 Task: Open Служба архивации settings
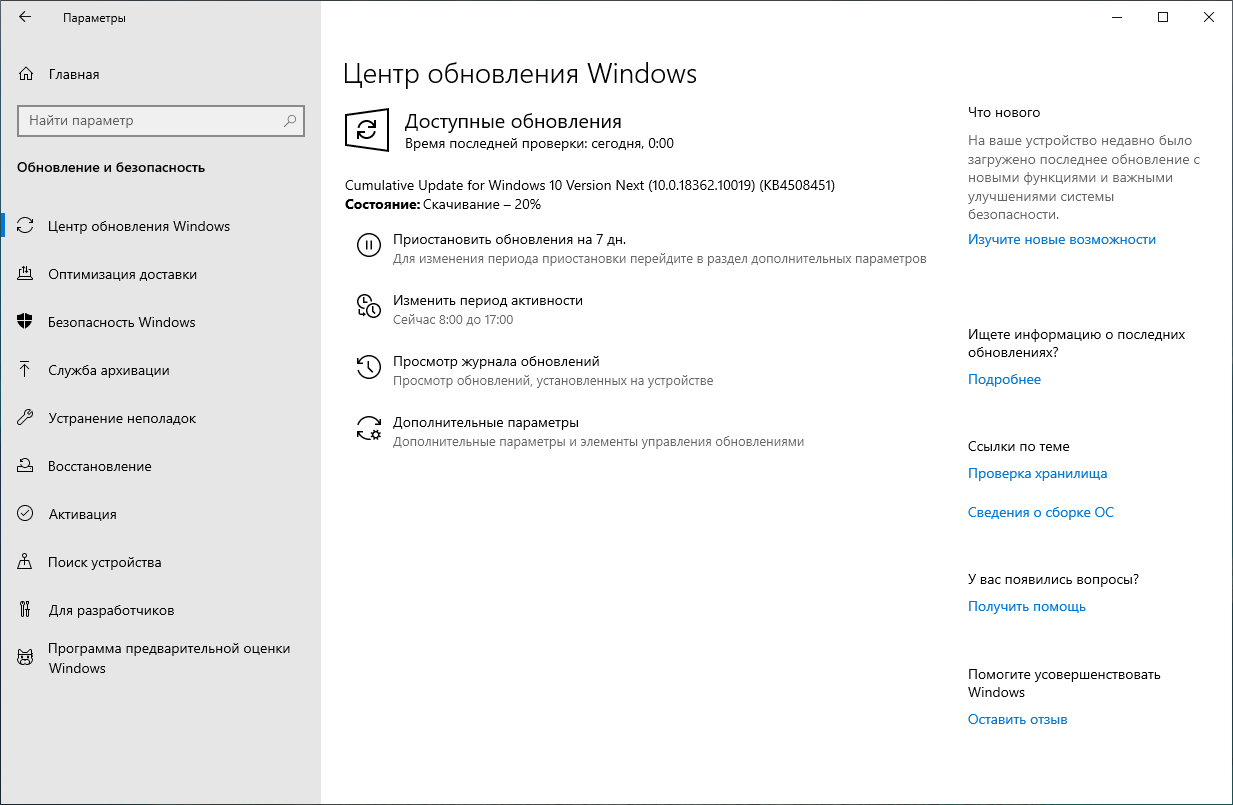click(110, 369)
